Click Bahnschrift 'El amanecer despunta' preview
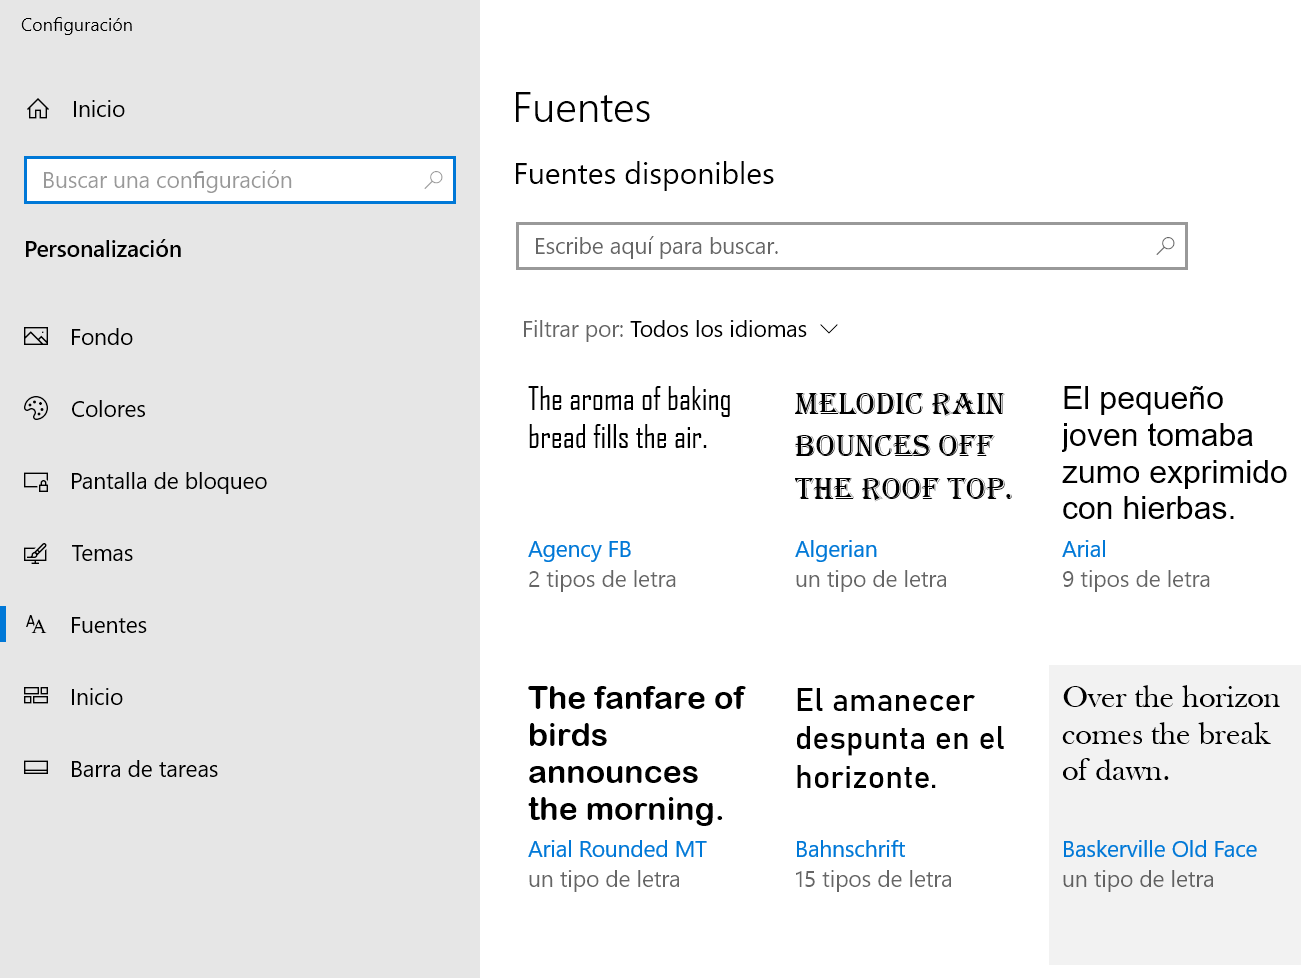This screenshot has width=1314, height=978. pyautogui.click(x=900, y=739)
